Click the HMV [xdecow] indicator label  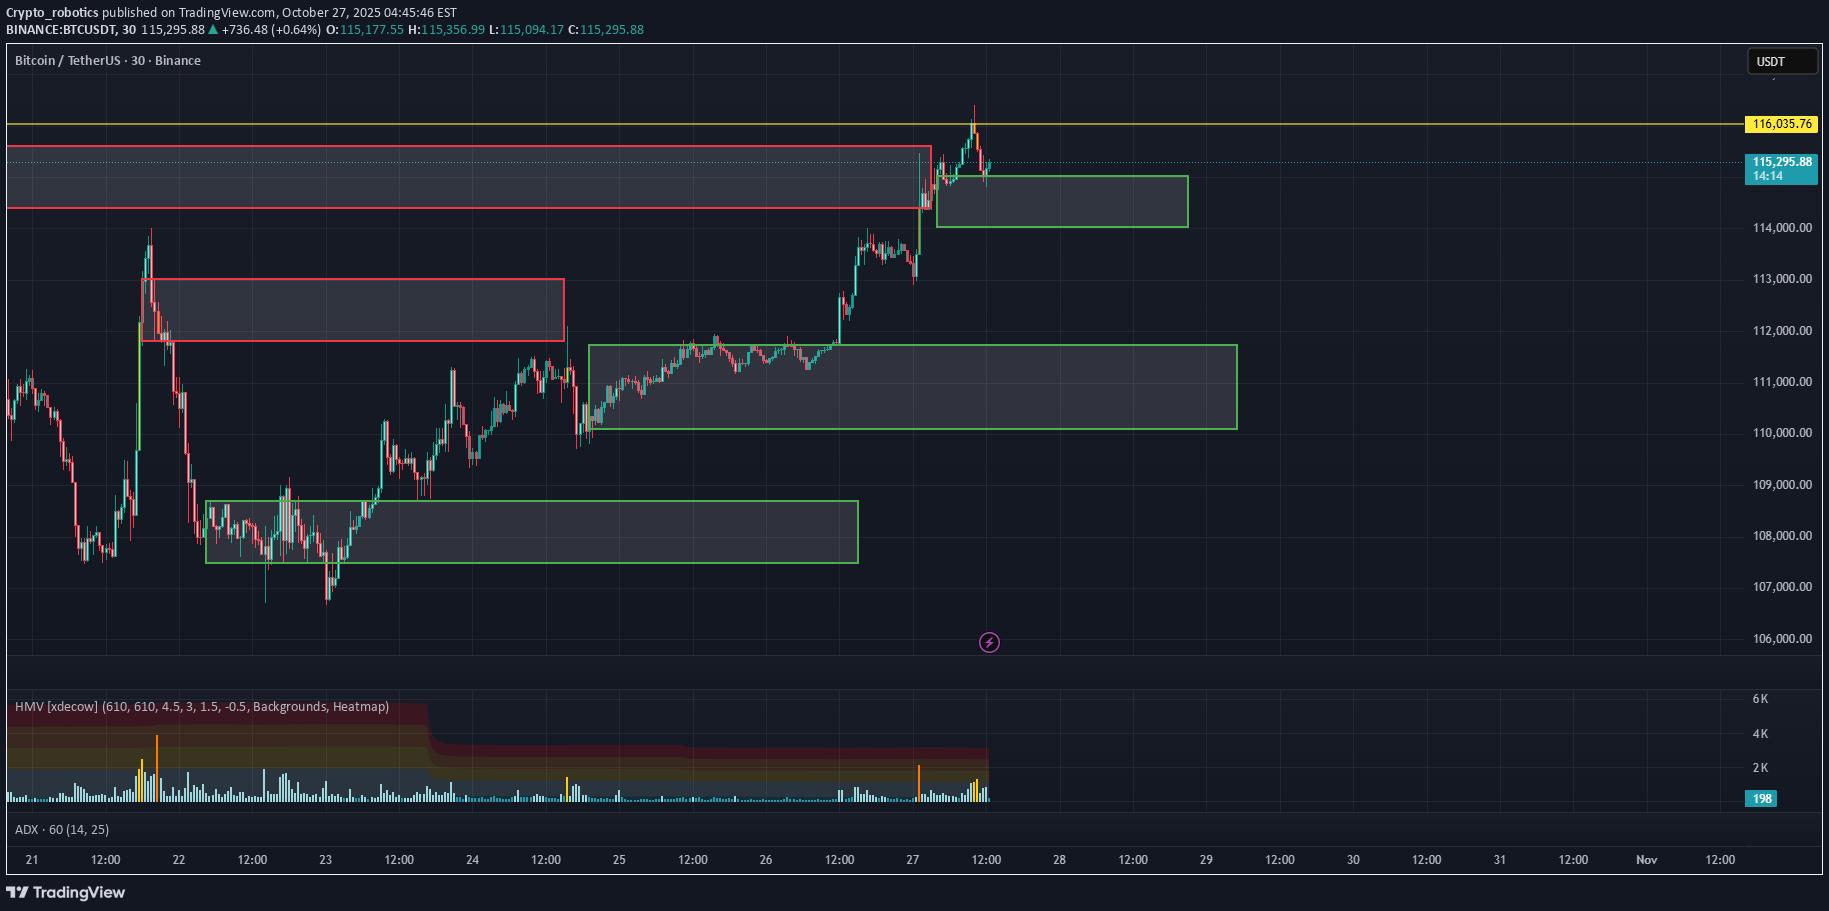click(x=202, y=707)
